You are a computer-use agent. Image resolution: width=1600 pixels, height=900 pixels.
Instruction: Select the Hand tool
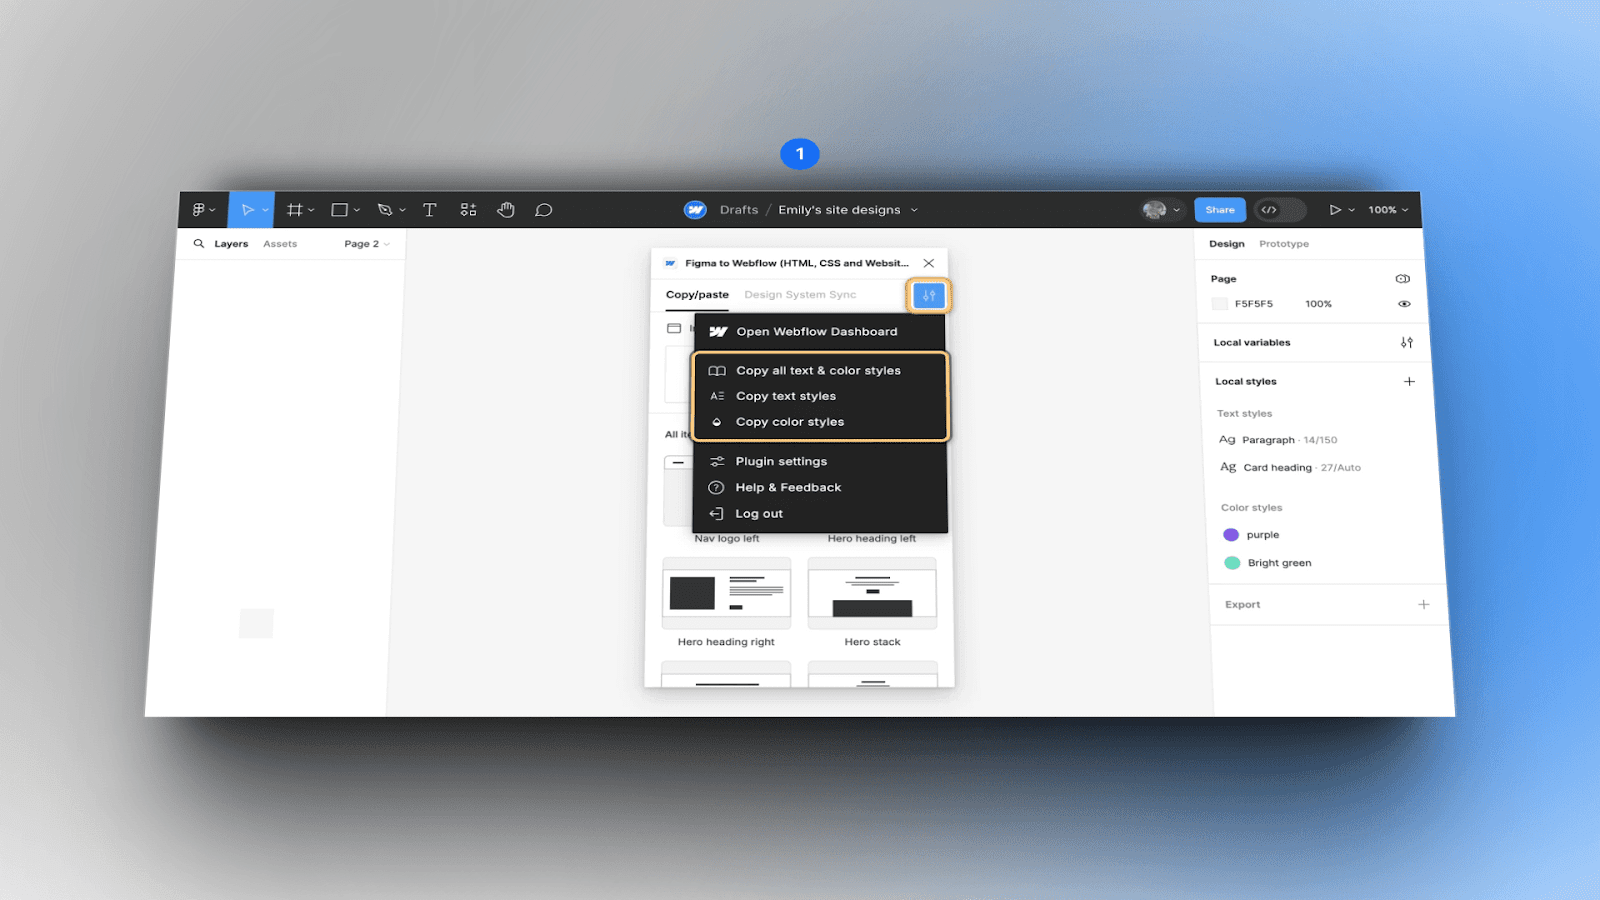(506, 210)
